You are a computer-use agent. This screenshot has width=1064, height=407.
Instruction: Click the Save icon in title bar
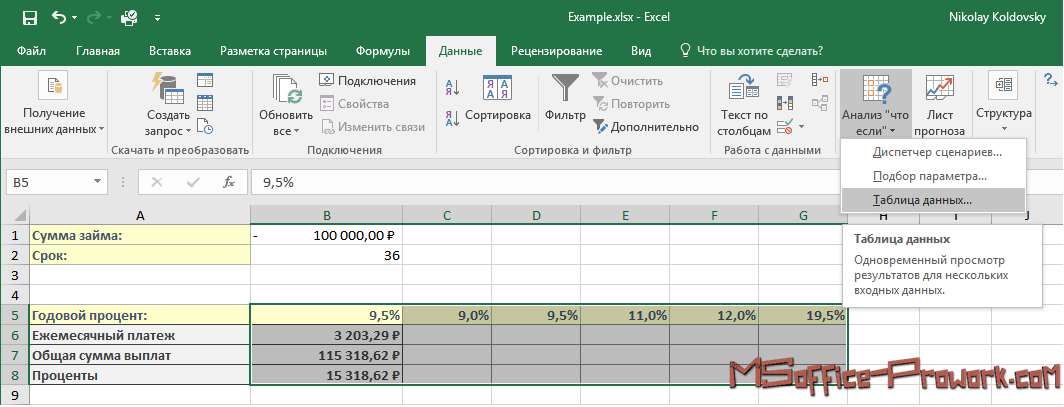(x=29, y=18)
